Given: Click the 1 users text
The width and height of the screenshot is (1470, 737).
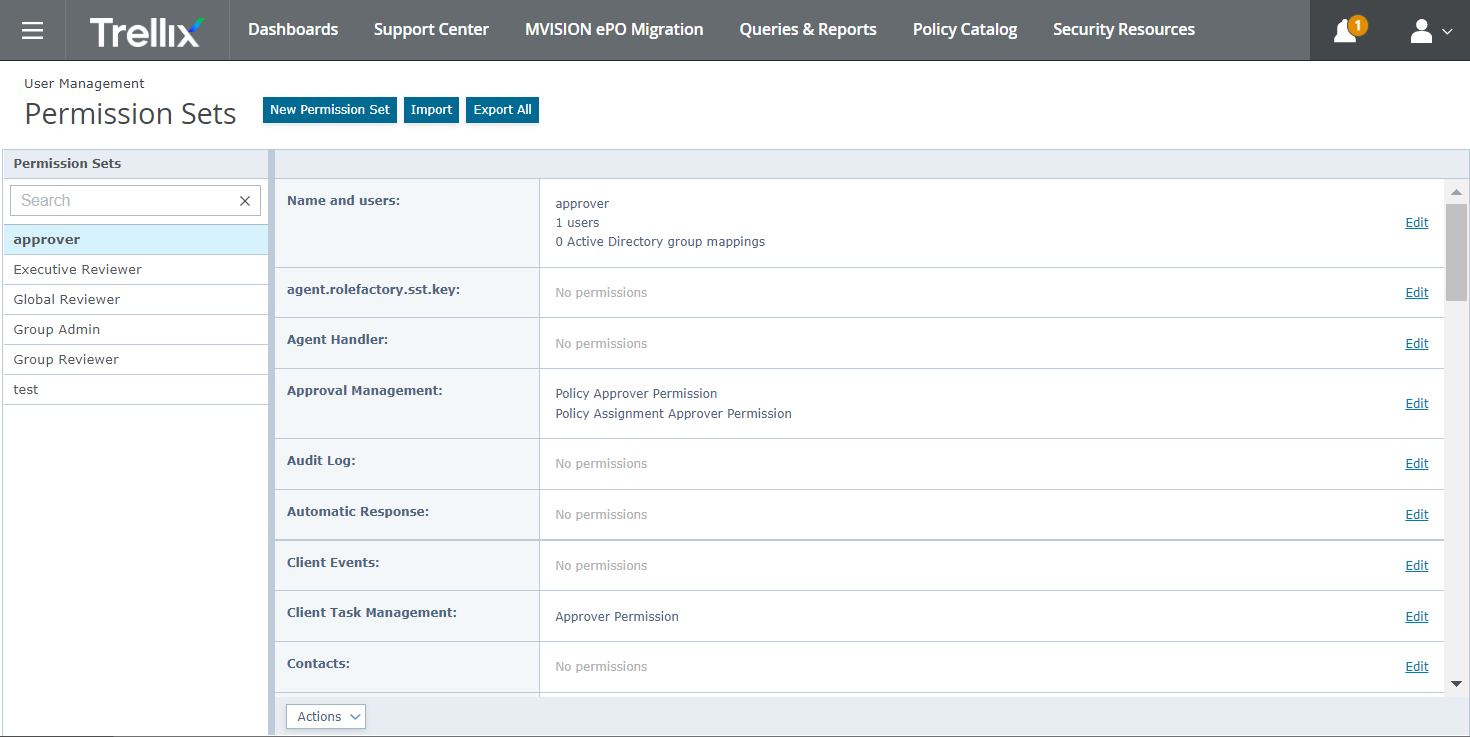Looking at the screenshot, I should (577, 223).
